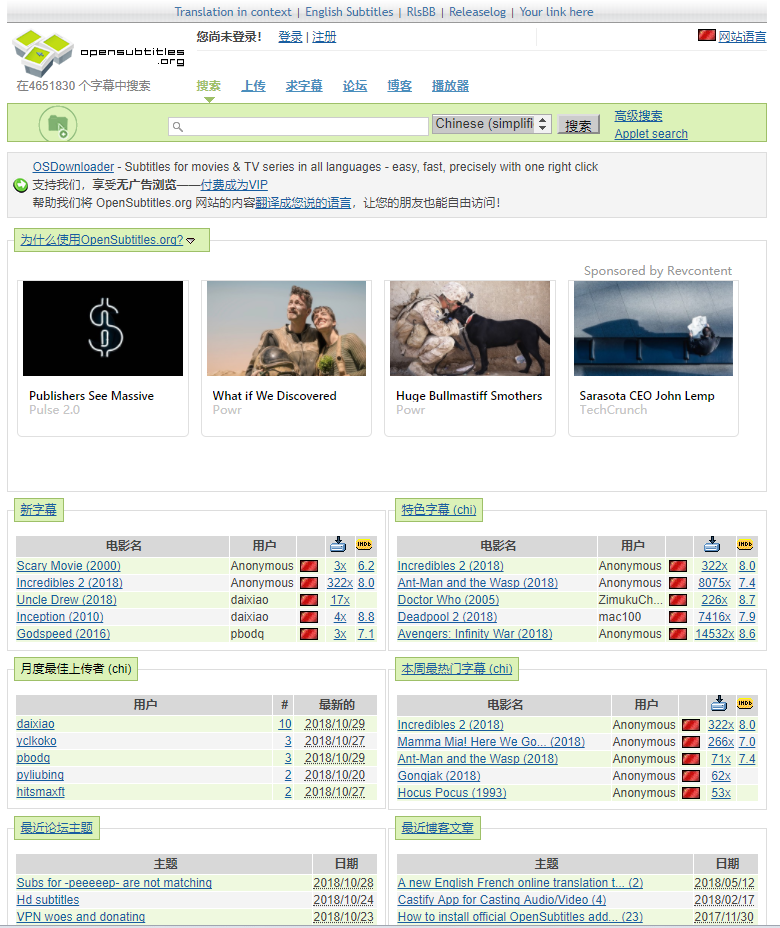Click the 14532x download count
The height and width of the screenshot is (928, 780).
[714, 634]
